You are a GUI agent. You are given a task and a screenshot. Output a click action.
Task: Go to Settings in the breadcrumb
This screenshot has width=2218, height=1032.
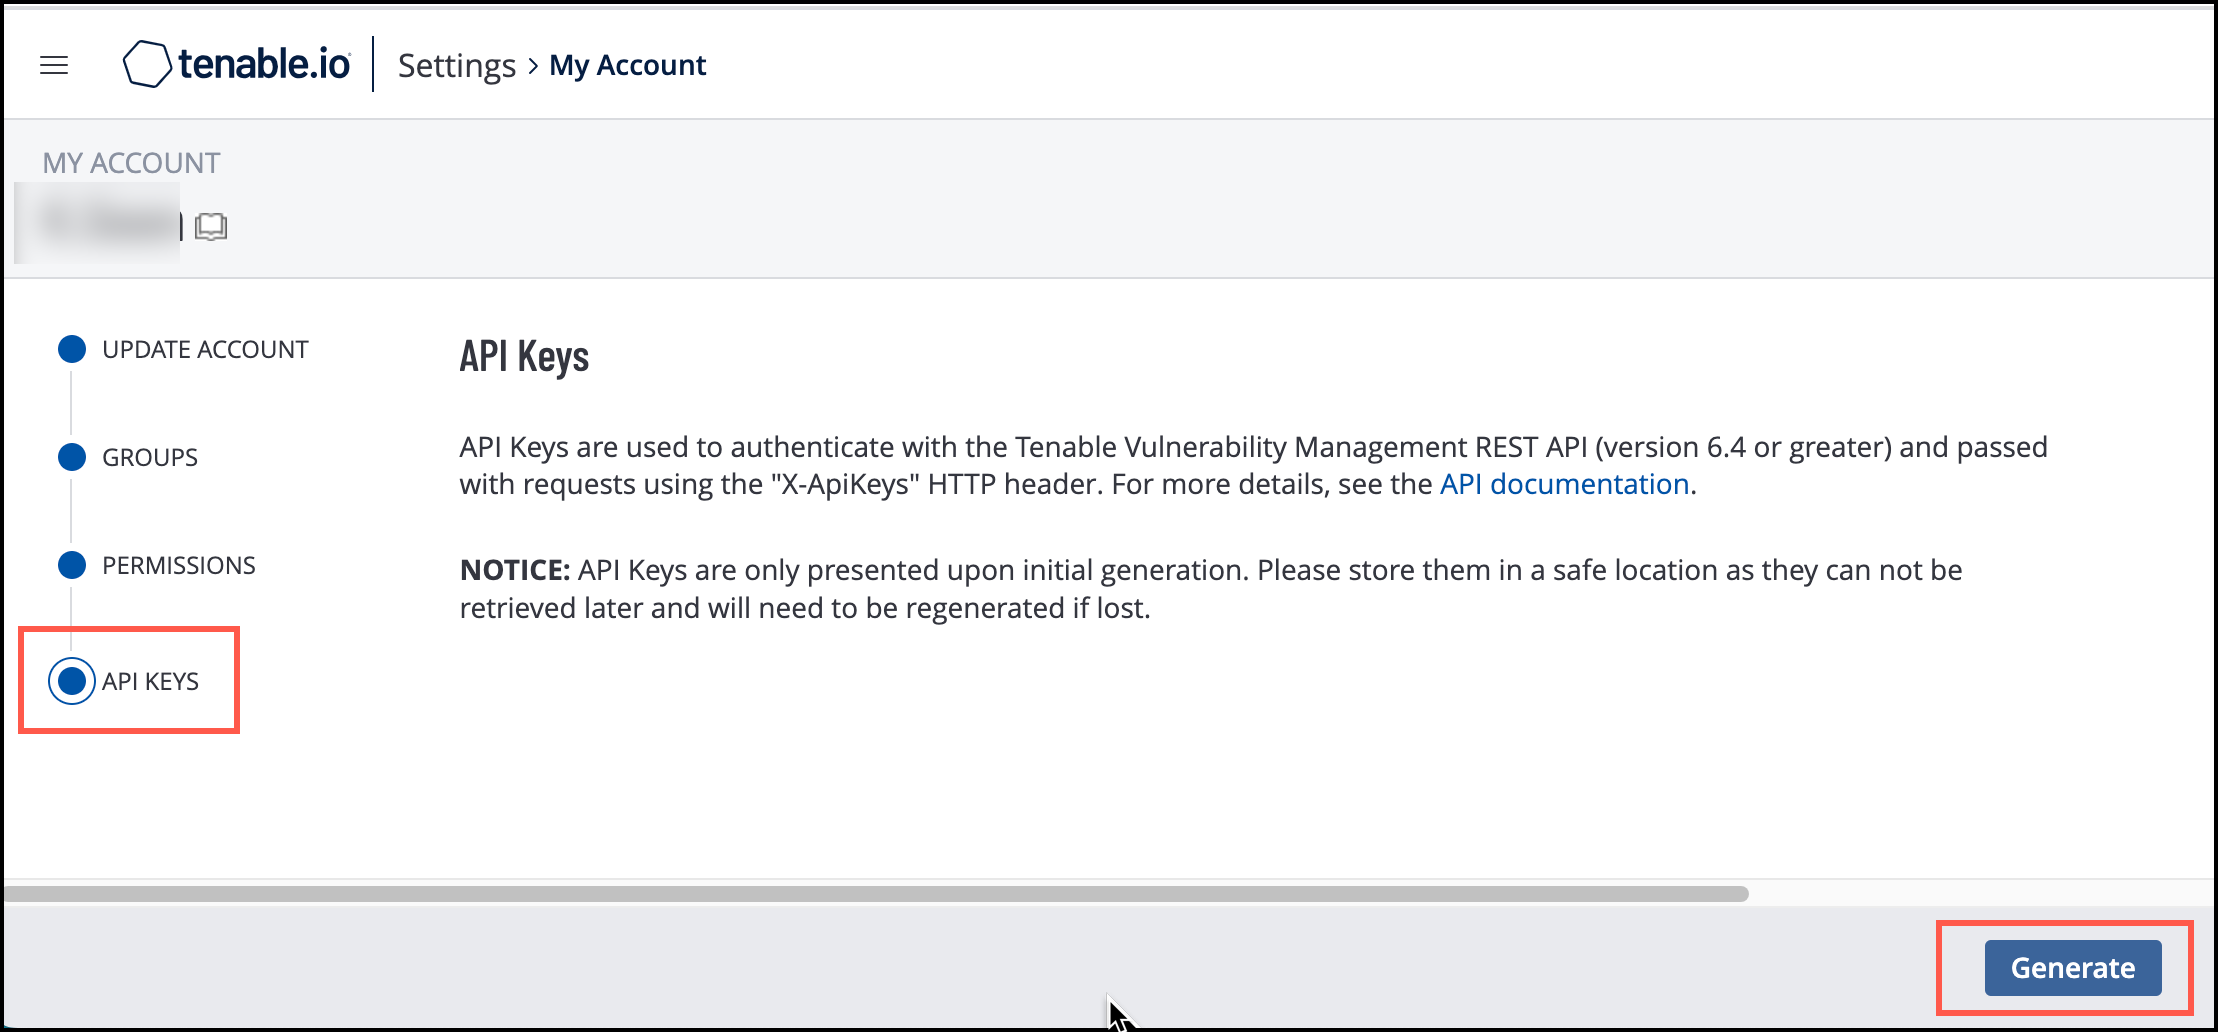(x=456, y=66)
